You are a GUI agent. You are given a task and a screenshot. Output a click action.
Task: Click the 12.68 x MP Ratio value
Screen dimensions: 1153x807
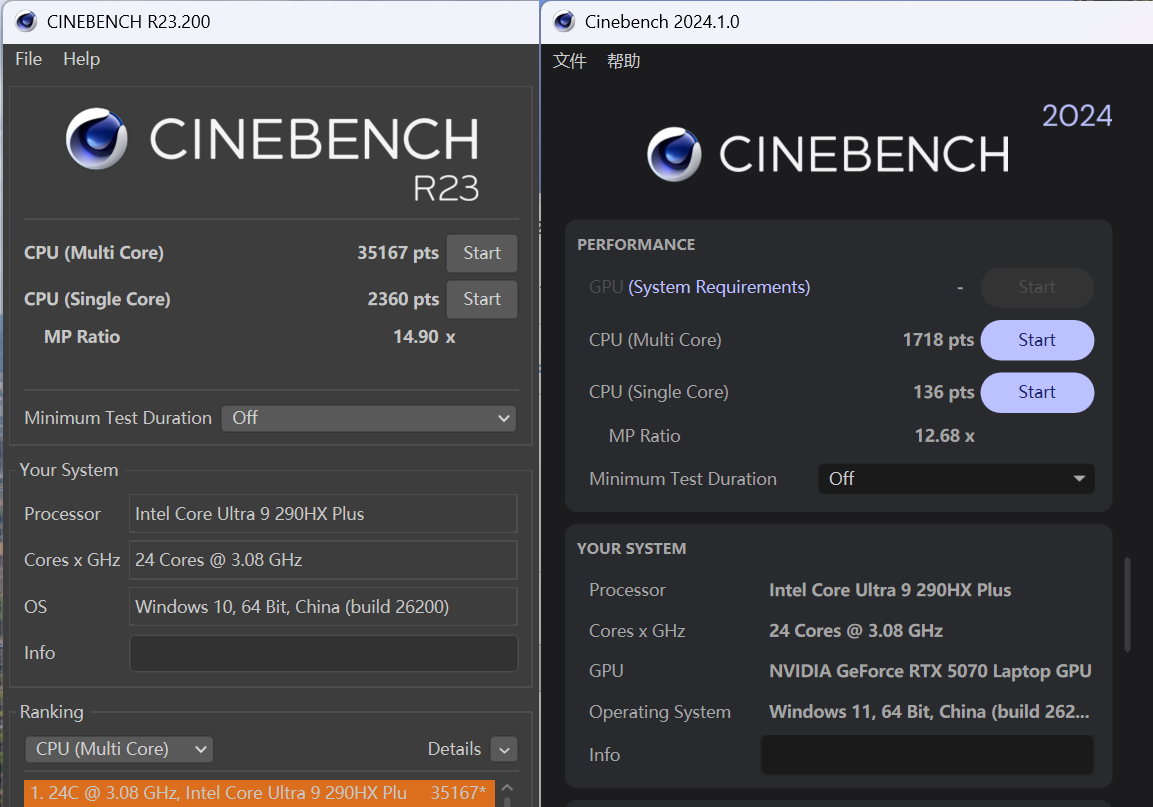[x=944, y=436]
